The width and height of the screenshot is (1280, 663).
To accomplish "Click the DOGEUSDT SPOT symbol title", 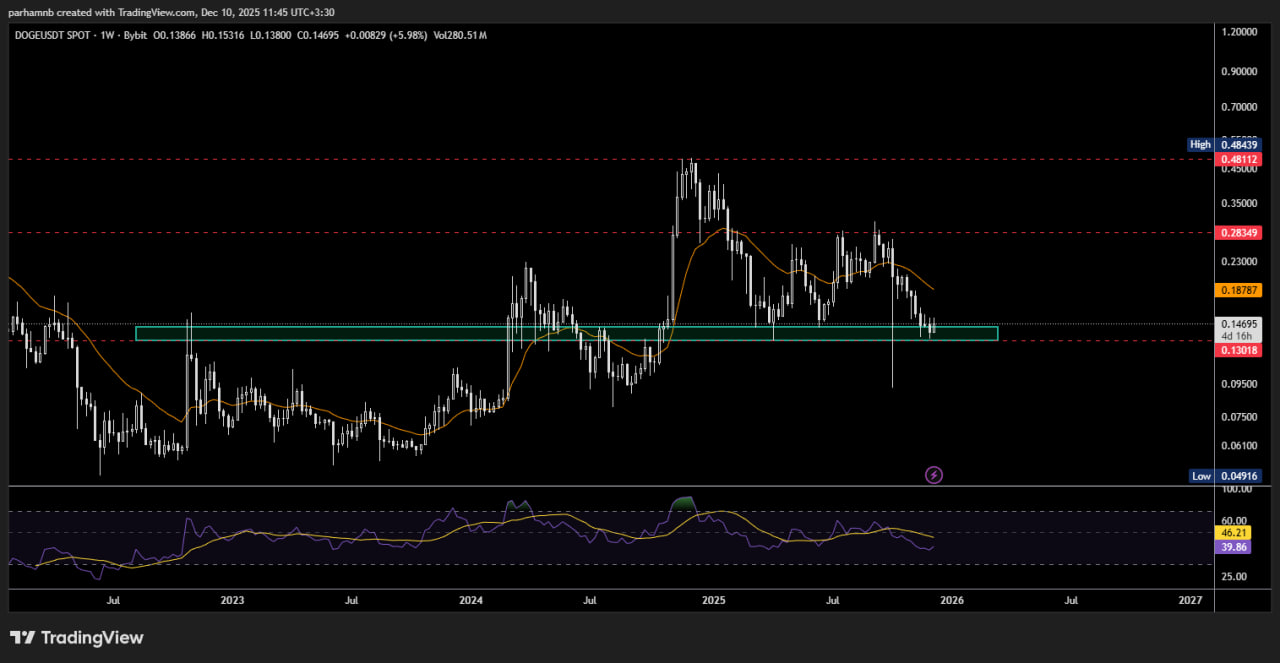I will tap(52, 35).
